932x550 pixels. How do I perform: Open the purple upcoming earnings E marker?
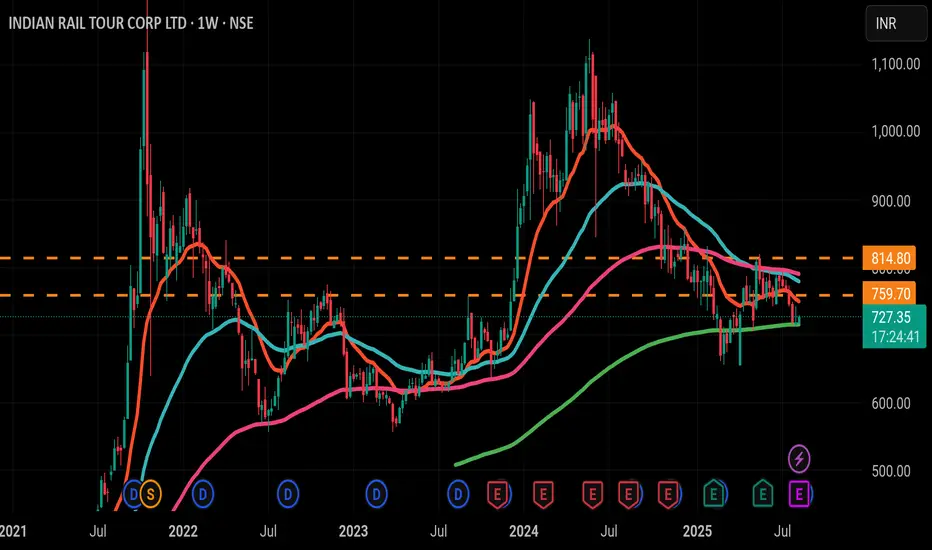[x=799, y=494]
